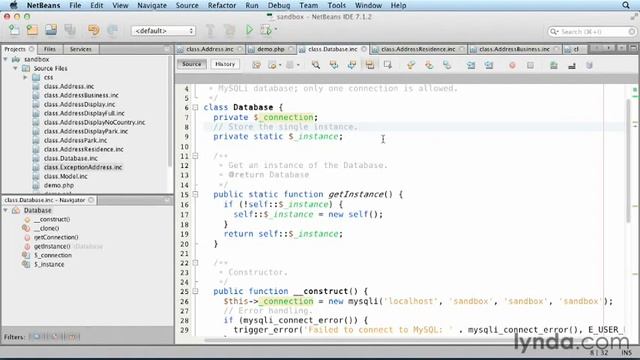Open the Apple menu

click(x=13, y=5)
